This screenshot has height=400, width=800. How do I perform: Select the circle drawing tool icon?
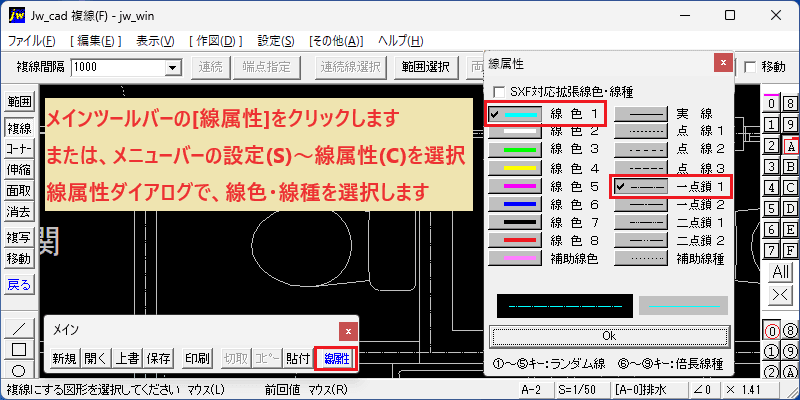click(x=19, y=370)
